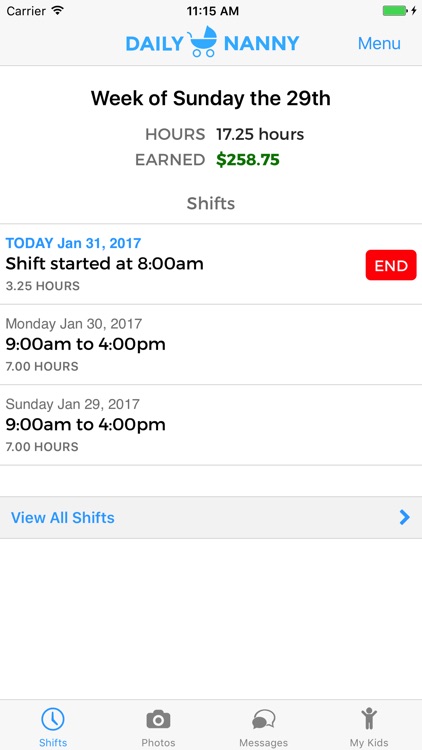The width and height of the screenshot is (422, 750).
Task: Open View All Shifts link
Action: (211, 518)
